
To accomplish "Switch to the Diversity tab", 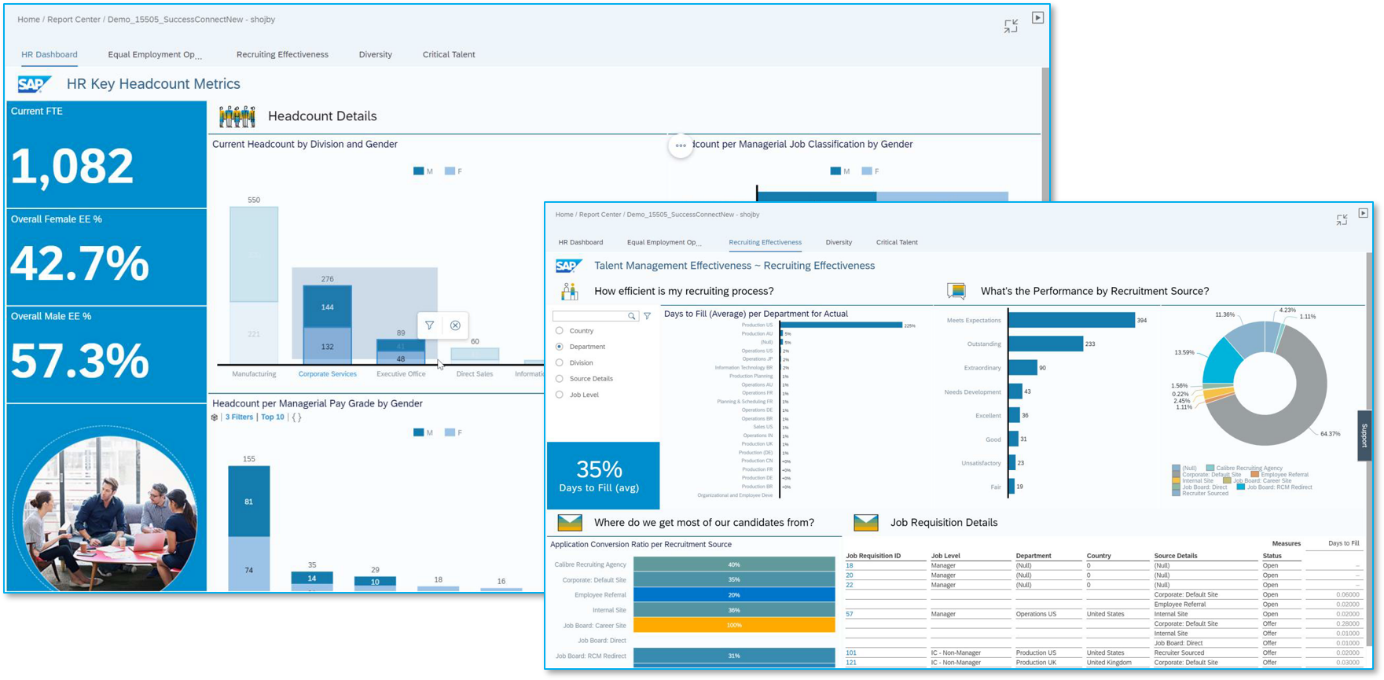I will coord(839,242).
